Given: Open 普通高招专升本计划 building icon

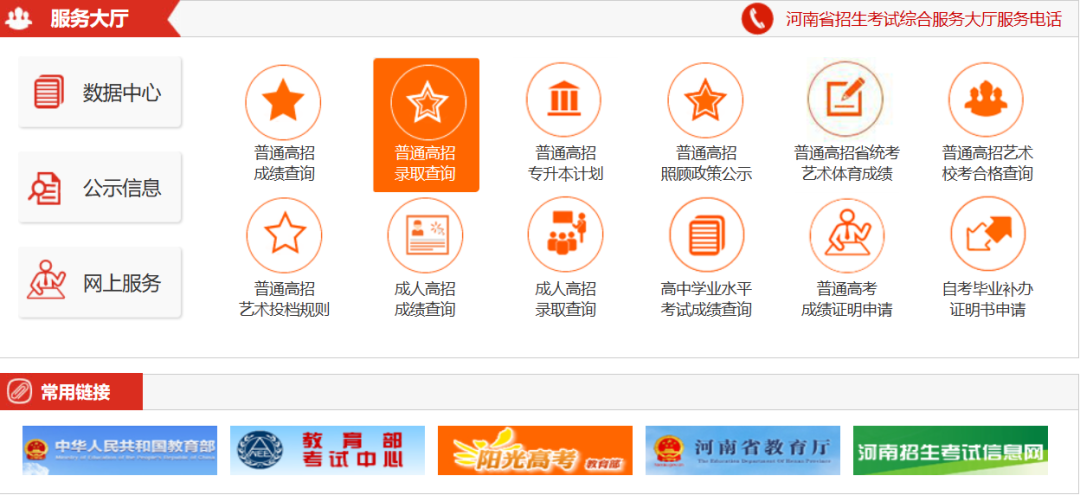Looking at the screenshot, I should [564, 102].
